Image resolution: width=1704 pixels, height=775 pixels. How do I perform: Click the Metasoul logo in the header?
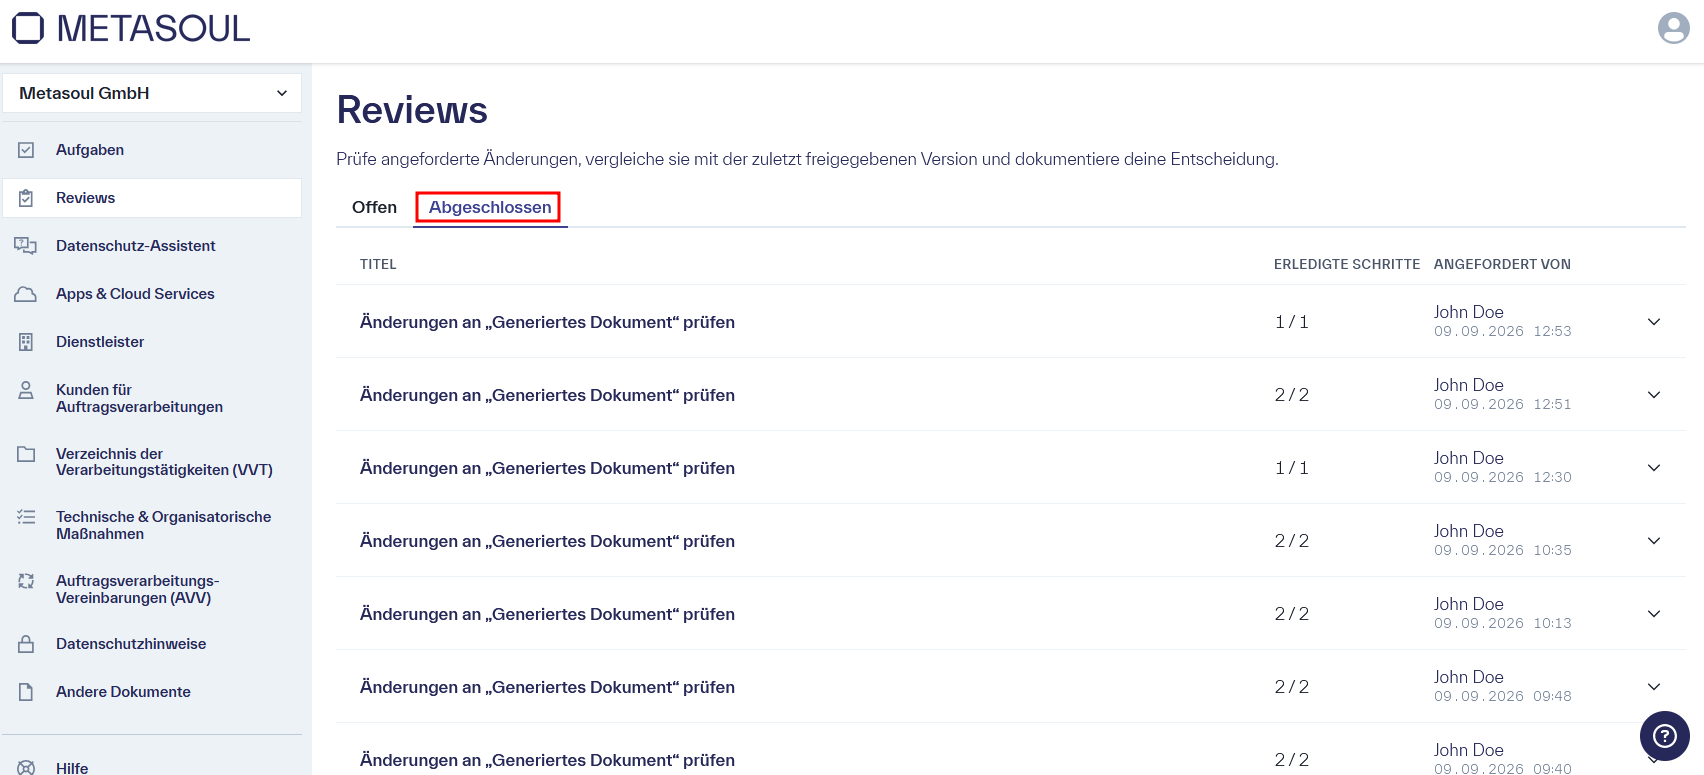point(131,28)
